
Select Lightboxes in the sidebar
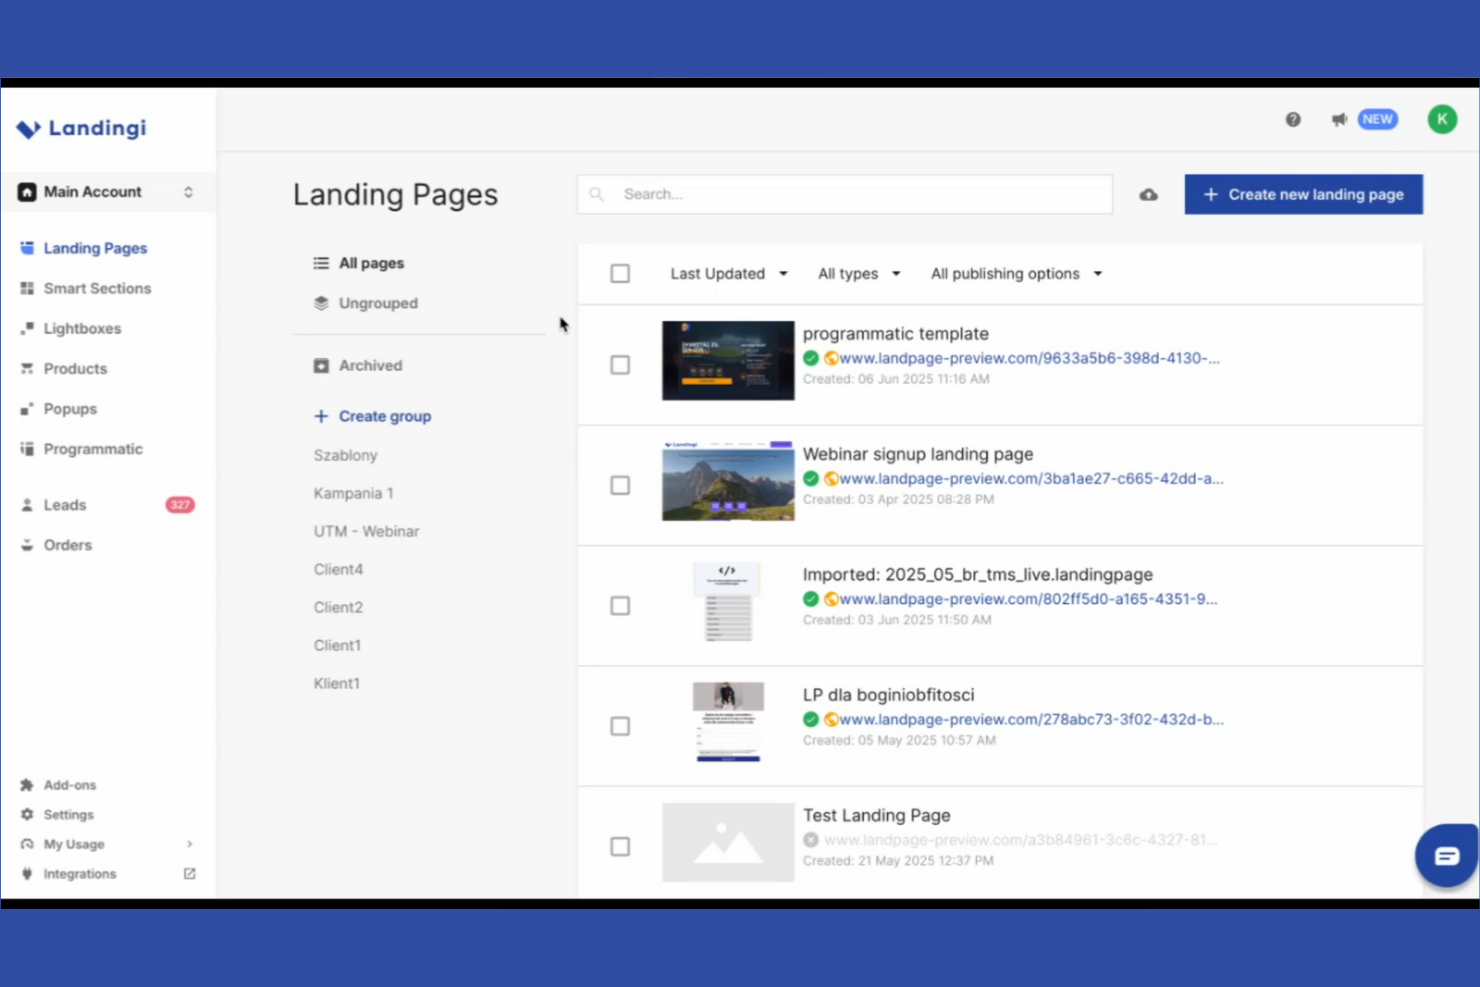click(82, 328)
